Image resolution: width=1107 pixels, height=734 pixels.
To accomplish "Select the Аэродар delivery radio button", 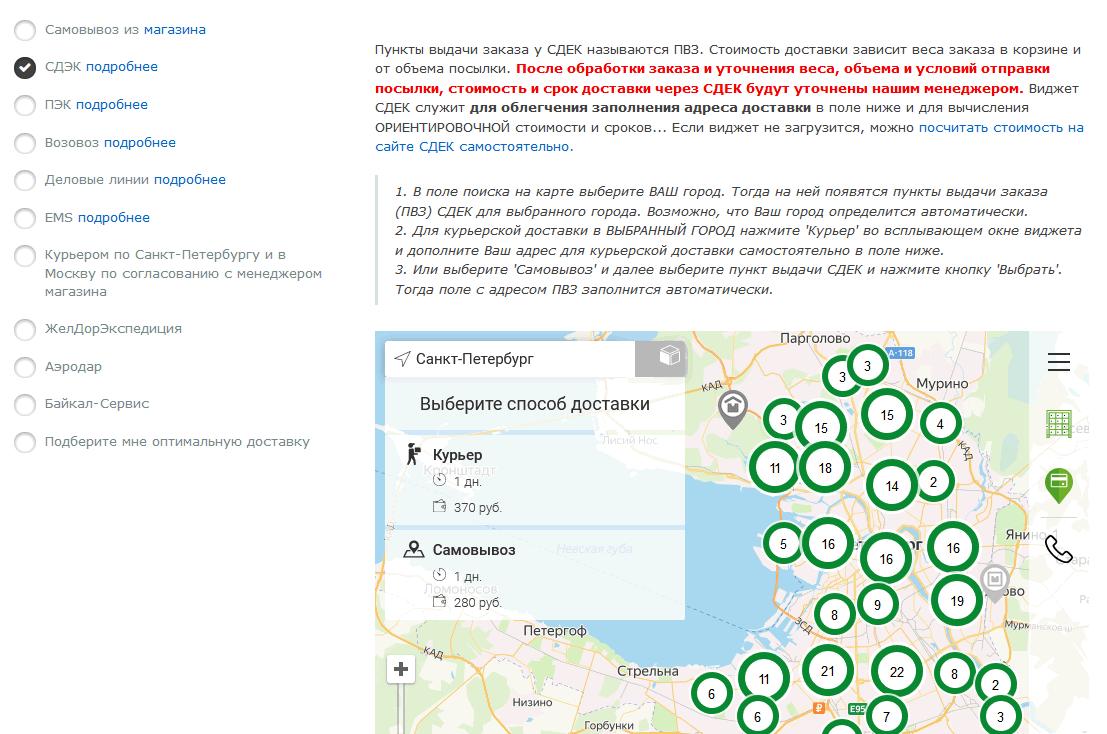I will 25,367.
